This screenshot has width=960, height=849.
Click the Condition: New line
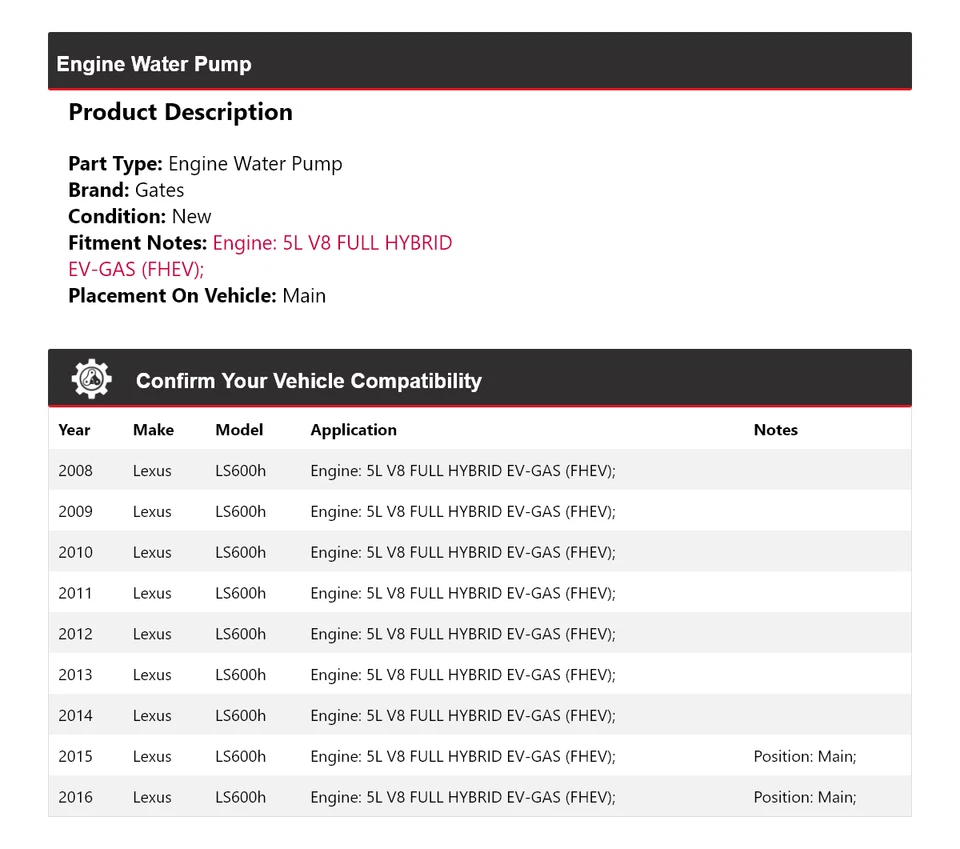[x=140, y=216]
